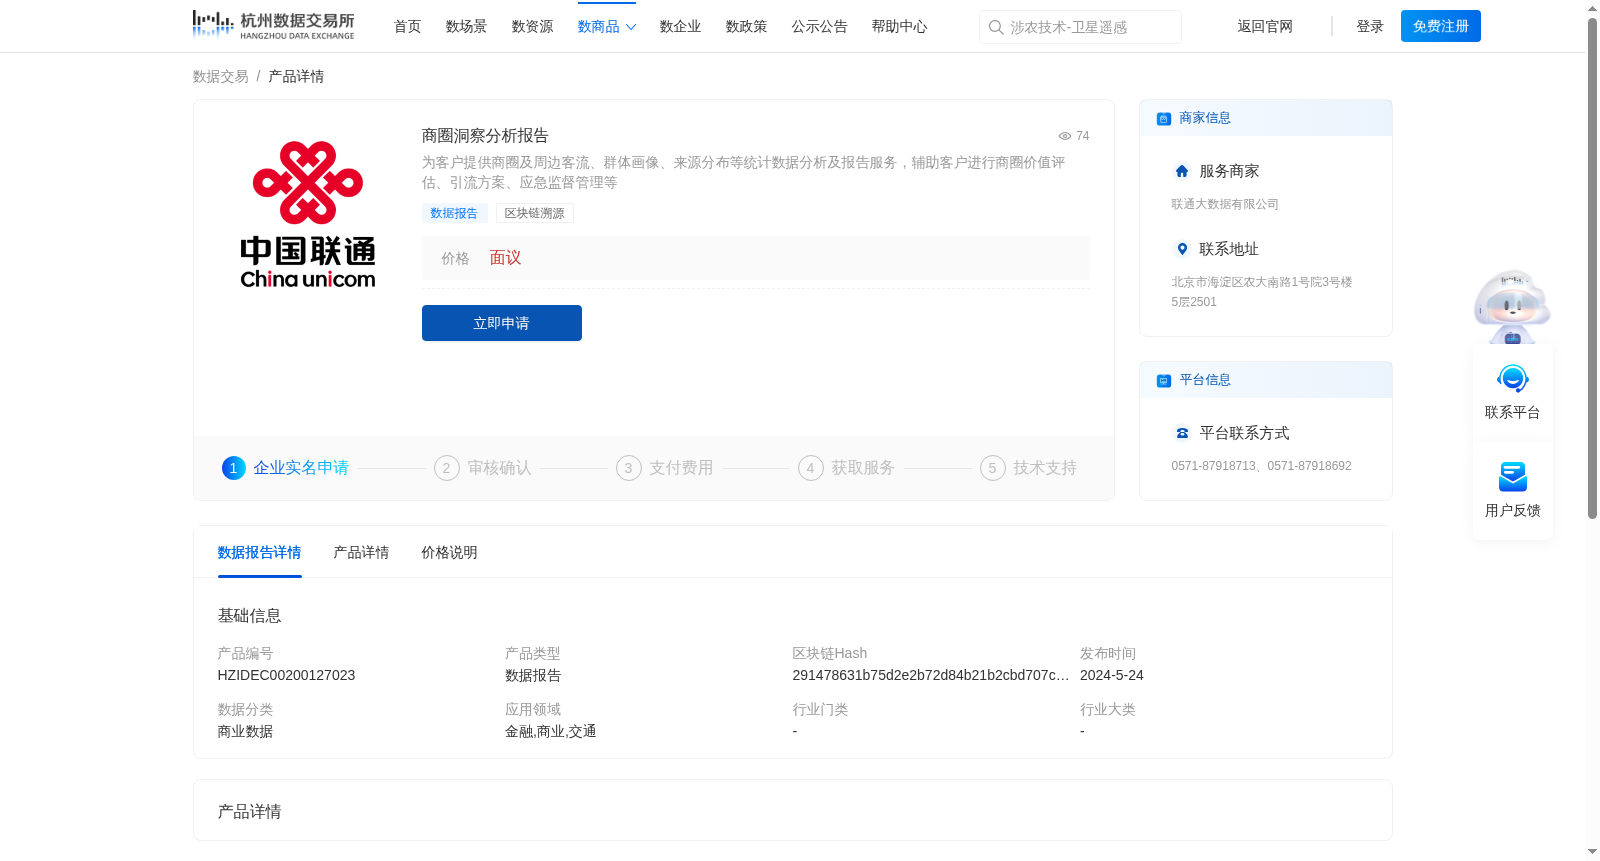1600x861 pixels.
Task: Click the robot assistant mascot
Action: 1512,307
